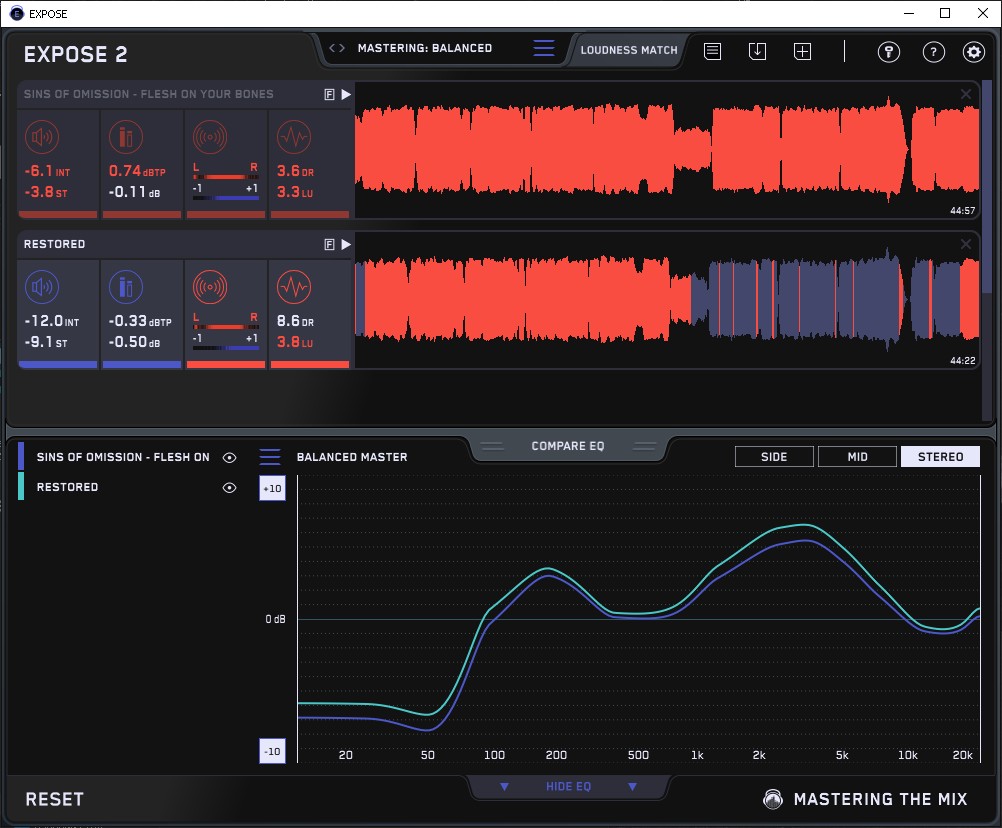The image size is (1002, 828).
Task: Play the Sins of Omission track
Action: point(346,95)
